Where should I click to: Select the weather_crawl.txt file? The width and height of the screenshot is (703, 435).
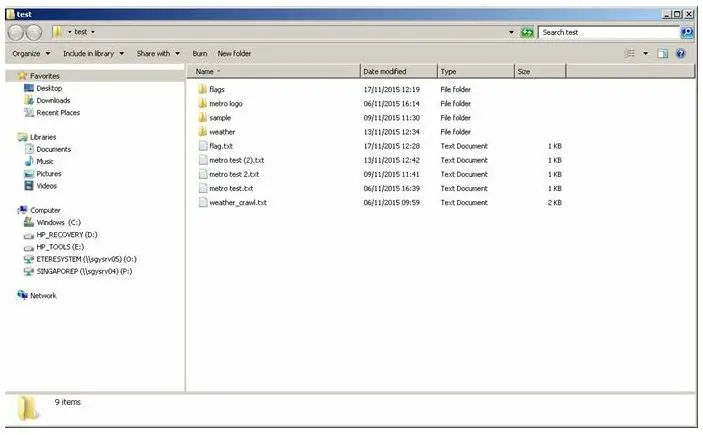(237, 203)
